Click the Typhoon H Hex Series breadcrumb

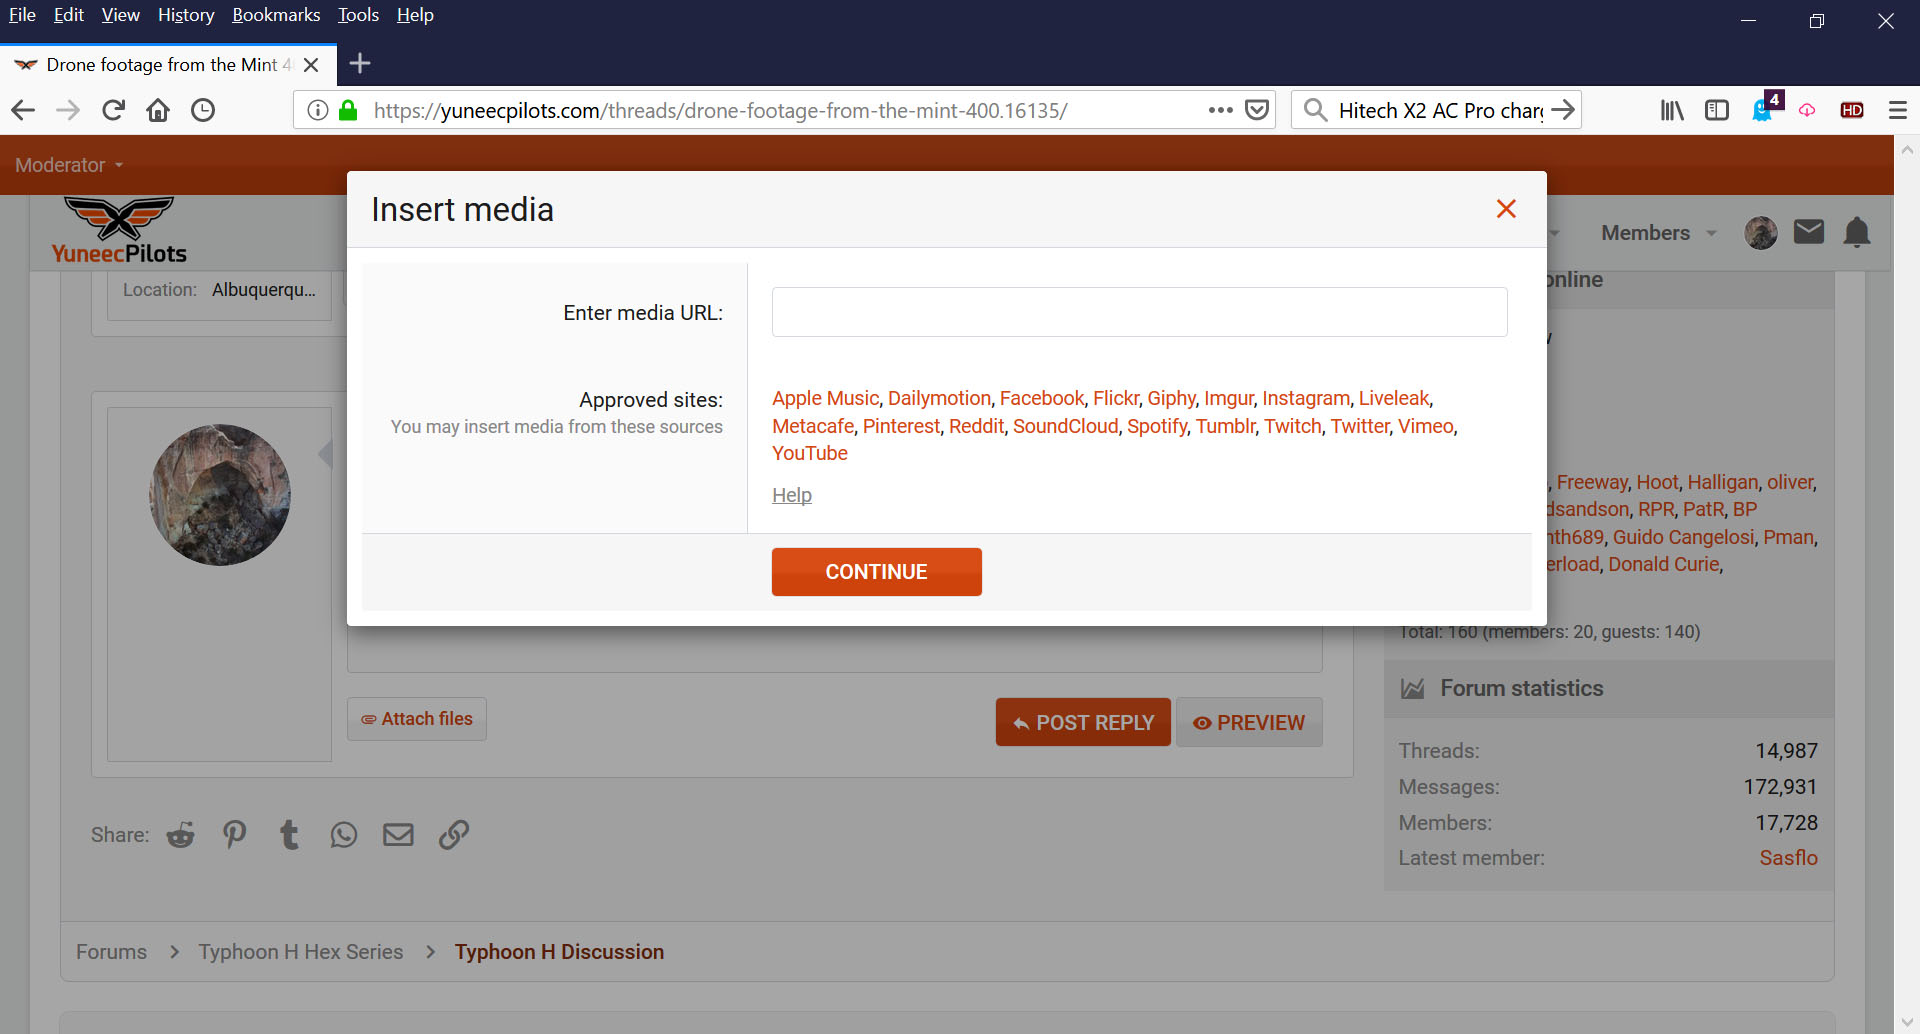300,952
